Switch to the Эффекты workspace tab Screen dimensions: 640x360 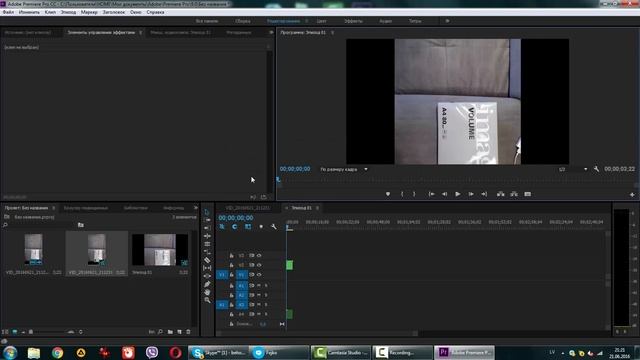(353, 21)
